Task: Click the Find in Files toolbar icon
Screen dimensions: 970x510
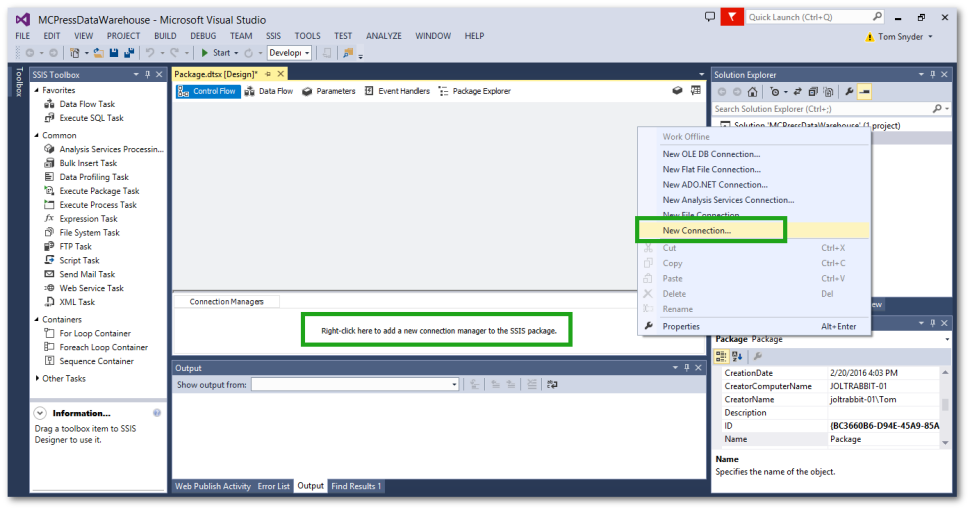Action: (x=348, y=53)
